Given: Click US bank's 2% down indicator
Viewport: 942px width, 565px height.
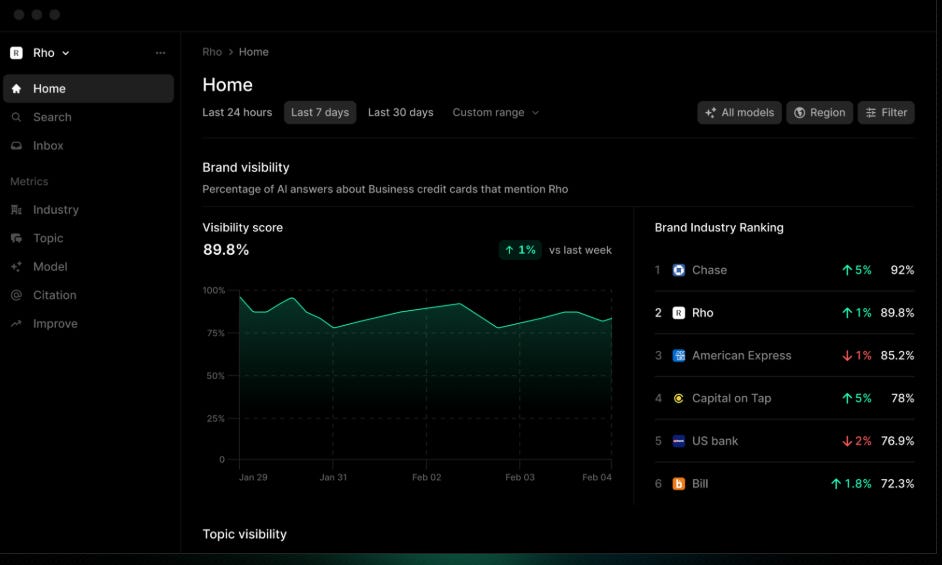Looking at the screenshot, I should [x=857, y=441].
